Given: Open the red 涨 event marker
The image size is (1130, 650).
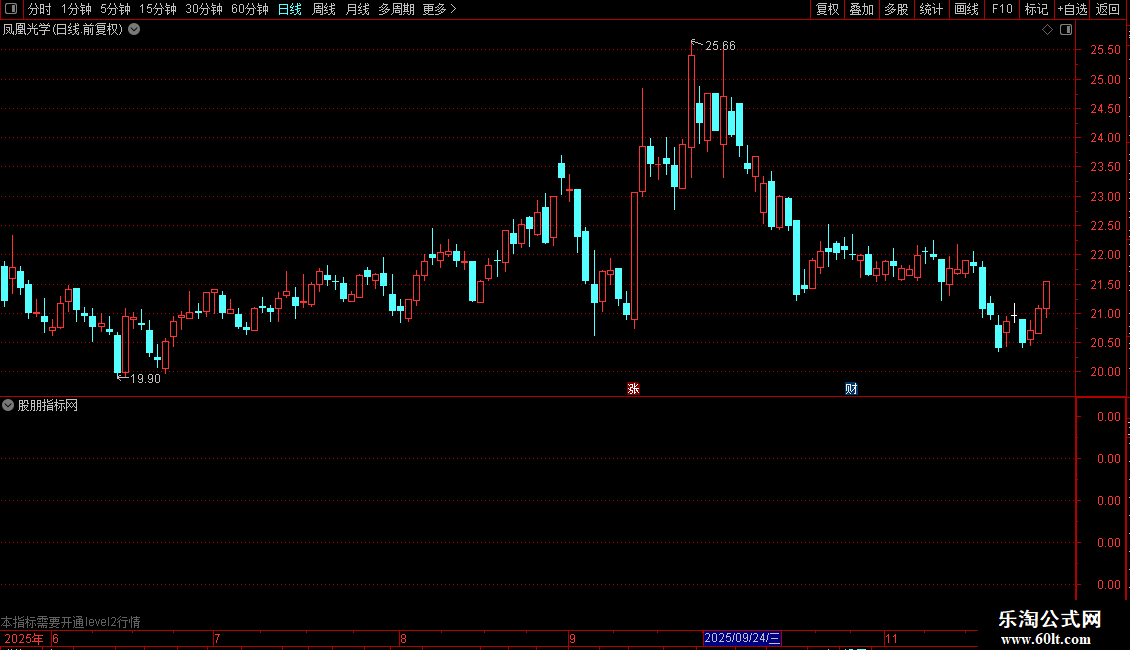Looking at the screenshot, I should [633, 389].
